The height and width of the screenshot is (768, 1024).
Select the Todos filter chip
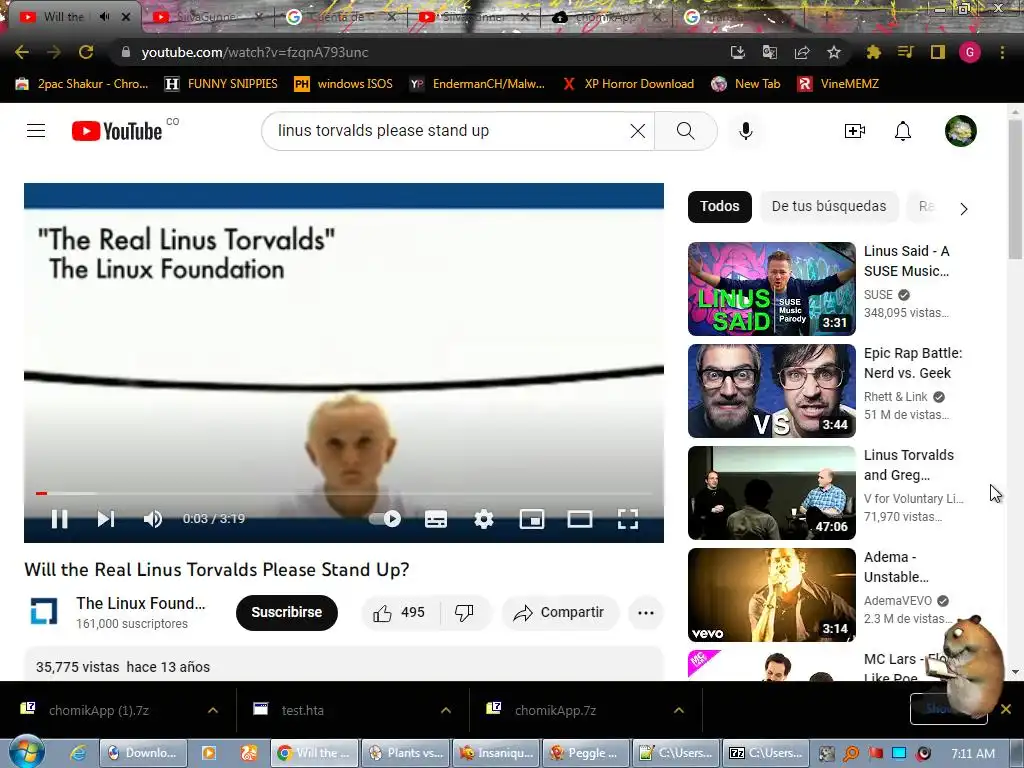[x=720, y=206]
